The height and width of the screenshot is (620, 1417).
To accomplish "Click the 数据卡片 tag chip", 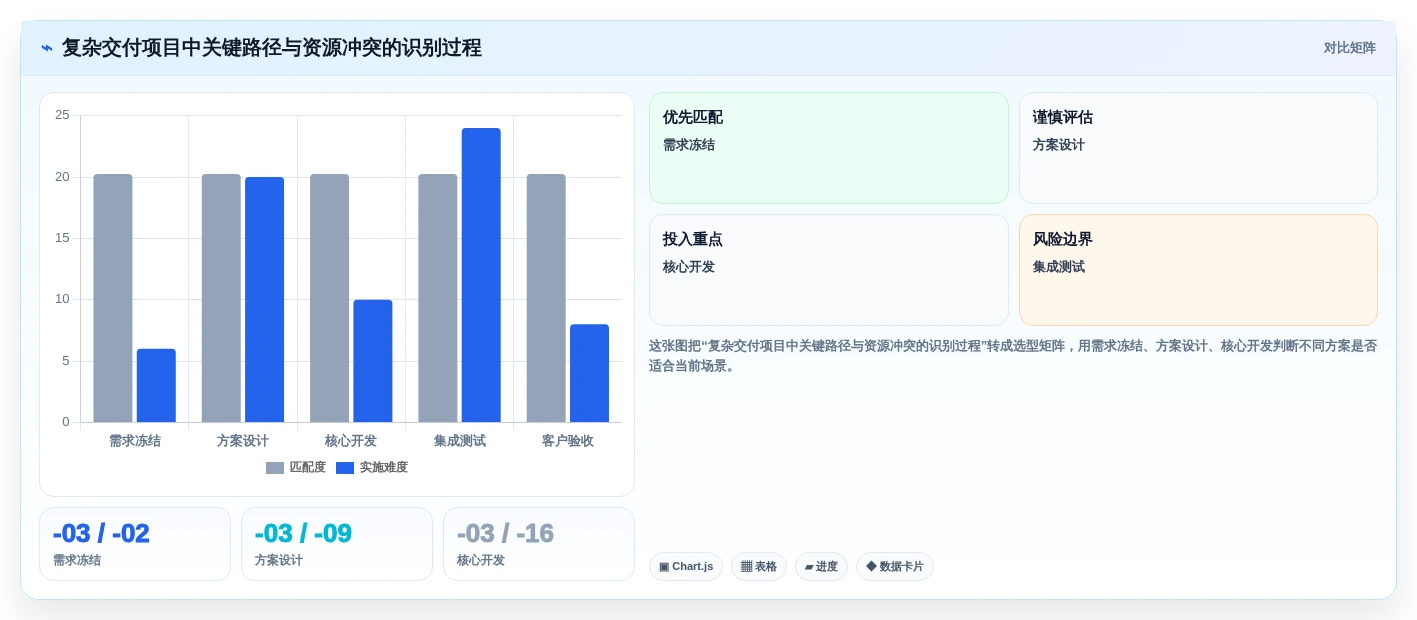I will pyautogui.click(x=895, y=567).
